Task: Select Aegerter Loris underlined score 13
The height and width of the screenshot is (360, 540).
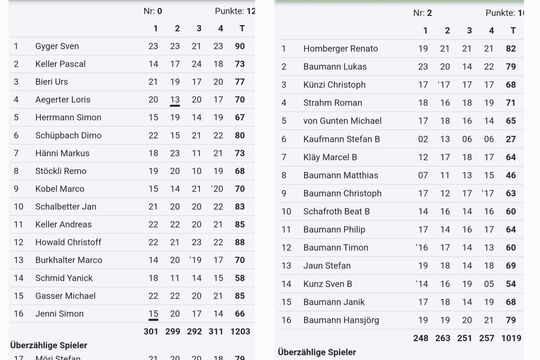Action: 175,100
